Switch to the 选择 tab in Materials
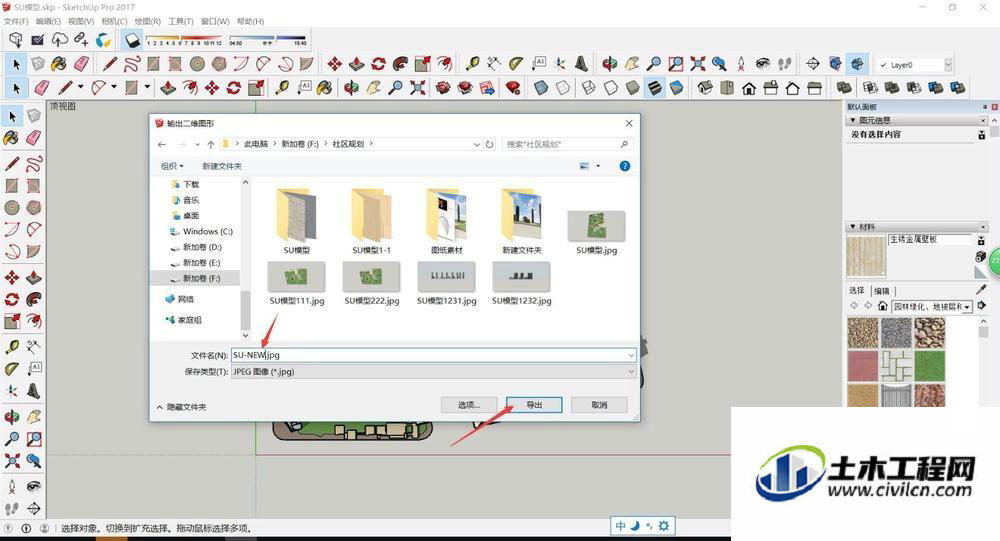 click(x=857, y=290)
